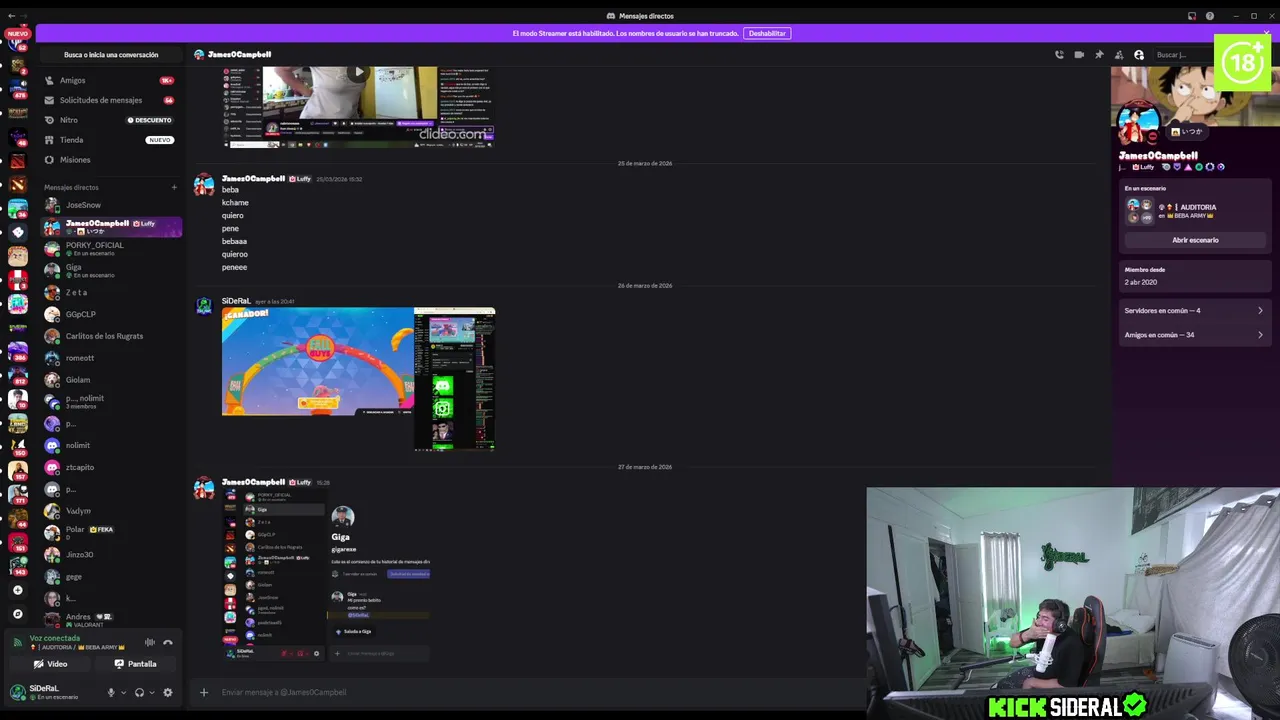The height and width of the screenshot is (720, 1280).
Task: Open Jinzo30 direct message
Action: (110, 554)
